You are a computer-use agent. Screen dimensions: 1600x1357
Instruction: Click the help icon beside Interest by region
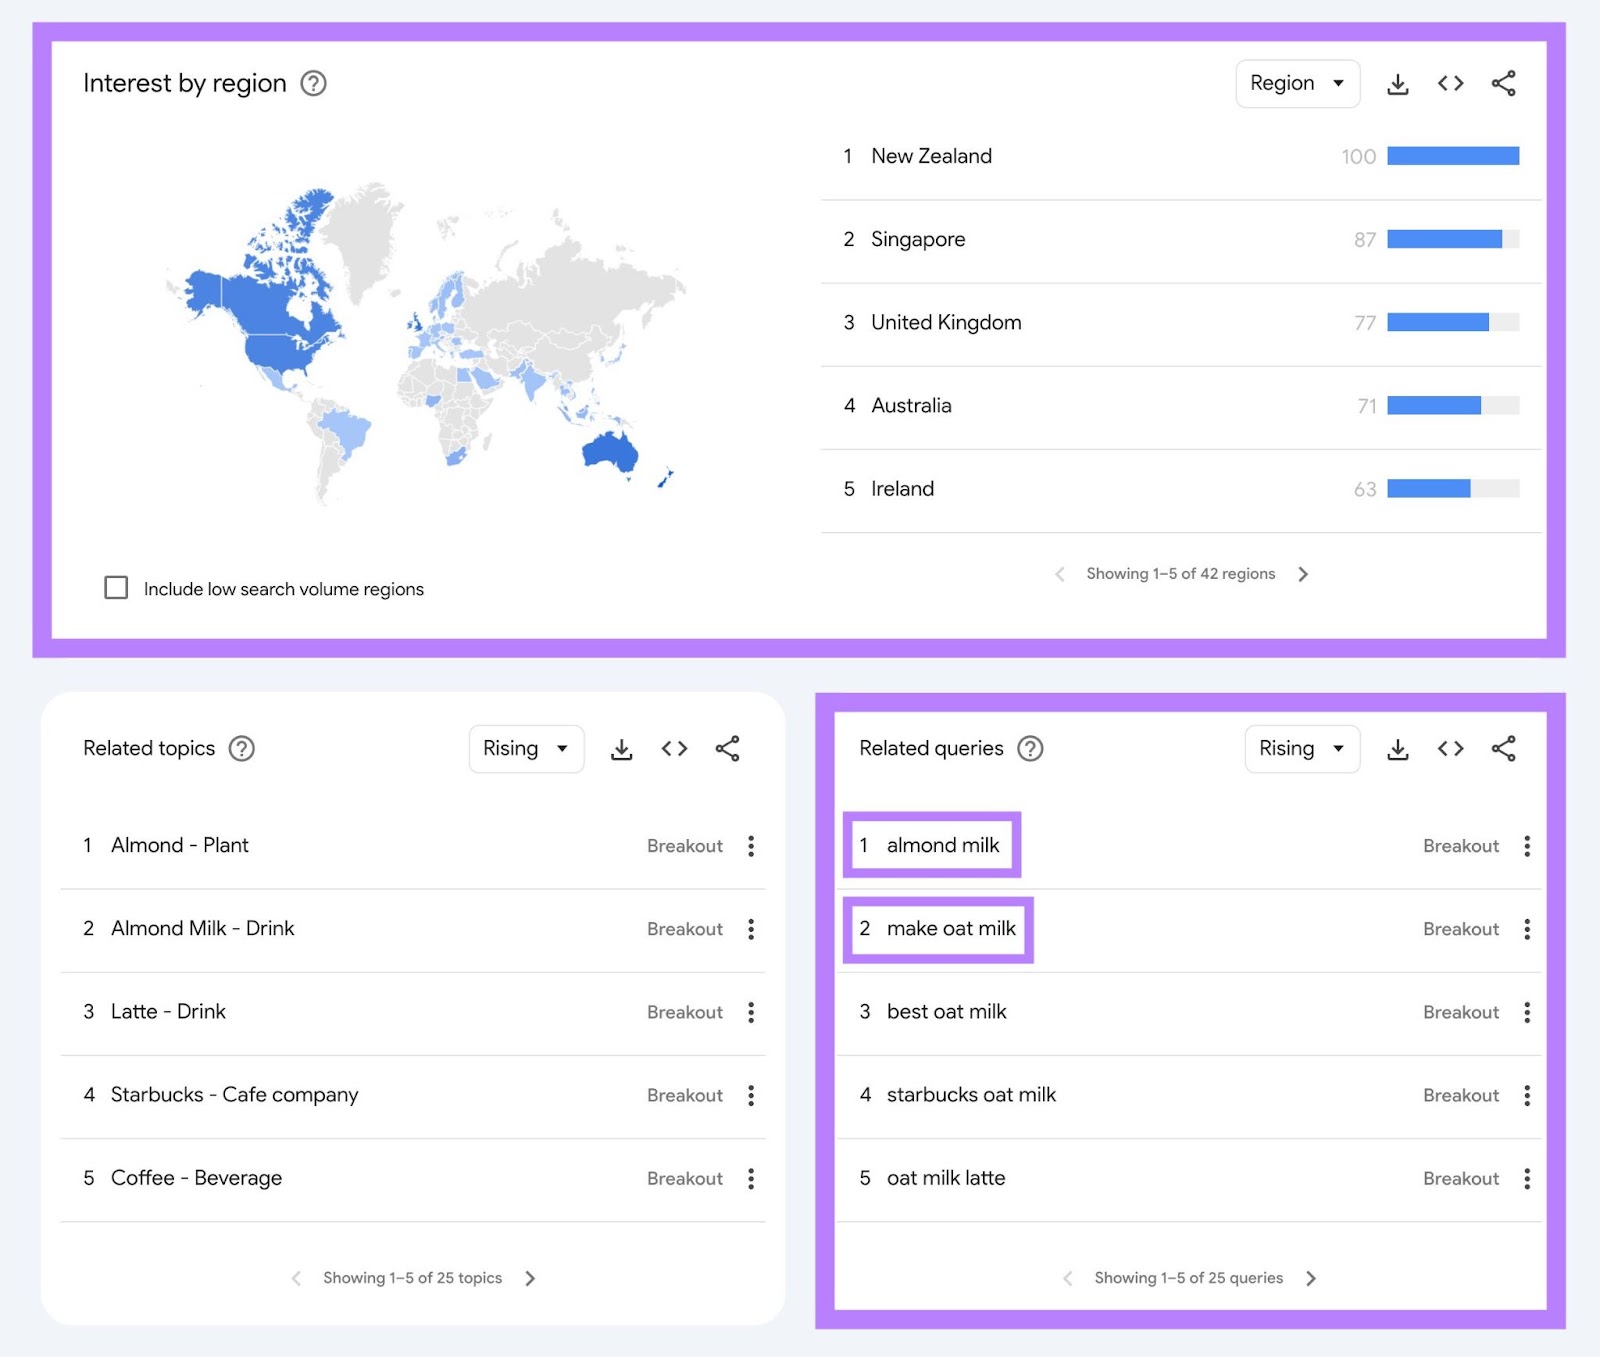tap(313, 84)
